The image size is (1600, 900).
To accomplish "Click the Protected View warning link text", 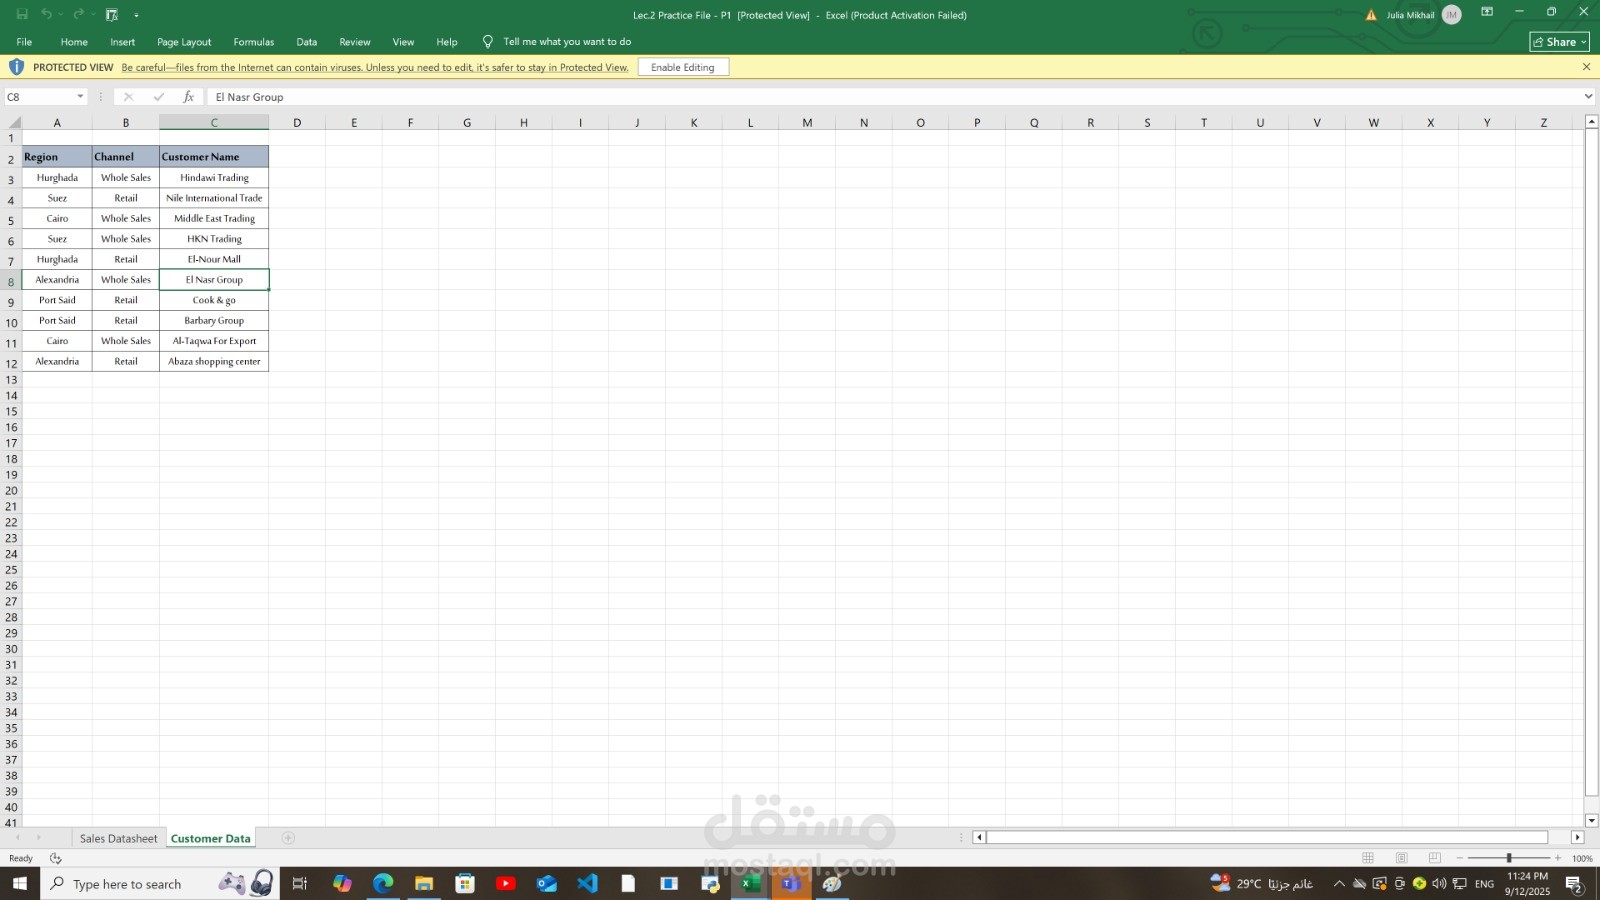I will point(375,68).
